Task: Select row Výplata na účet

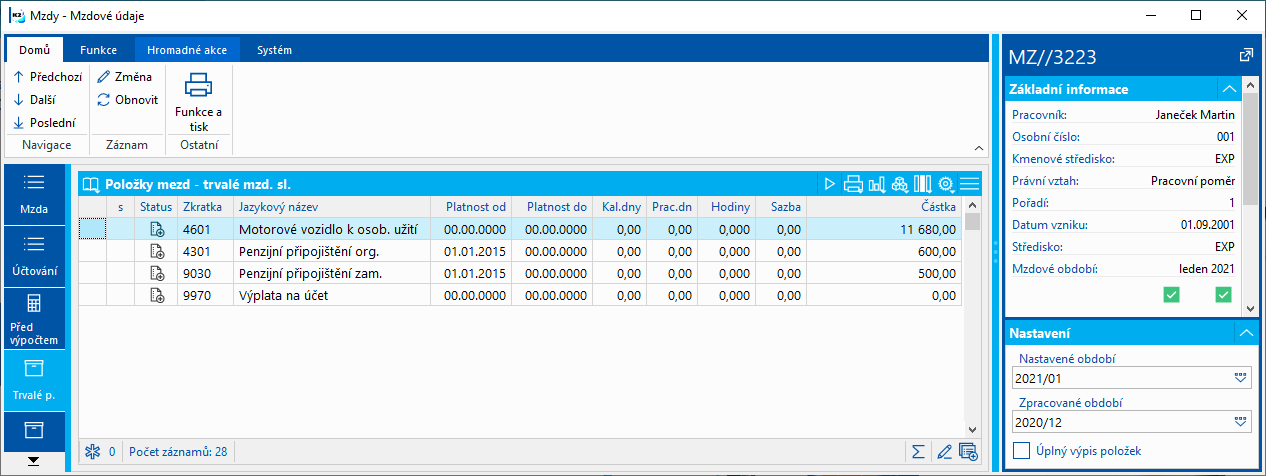Action: coord(520,295)
